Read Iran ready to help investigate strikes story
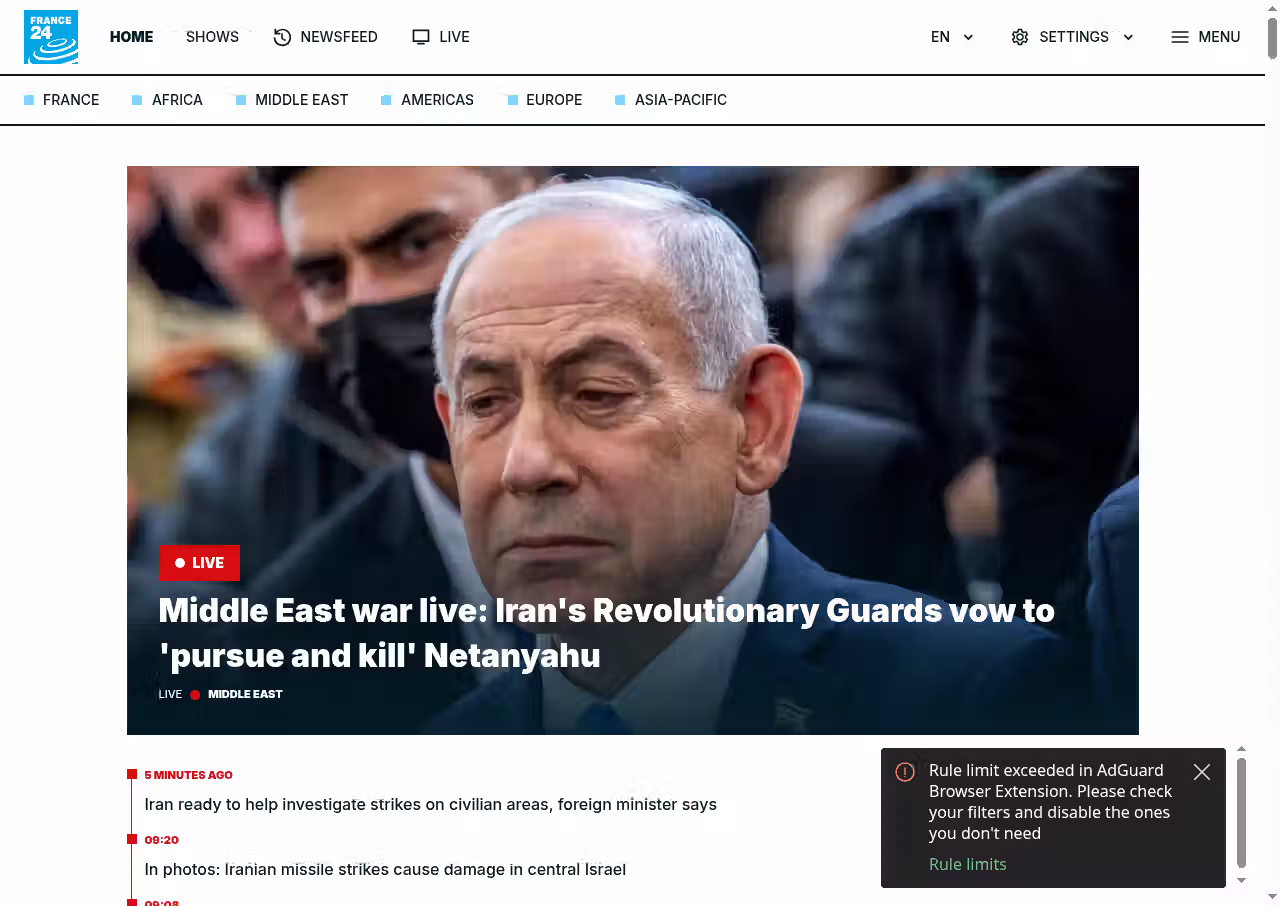Viewport: 1280px width, 906px height. tap(430, 804)
